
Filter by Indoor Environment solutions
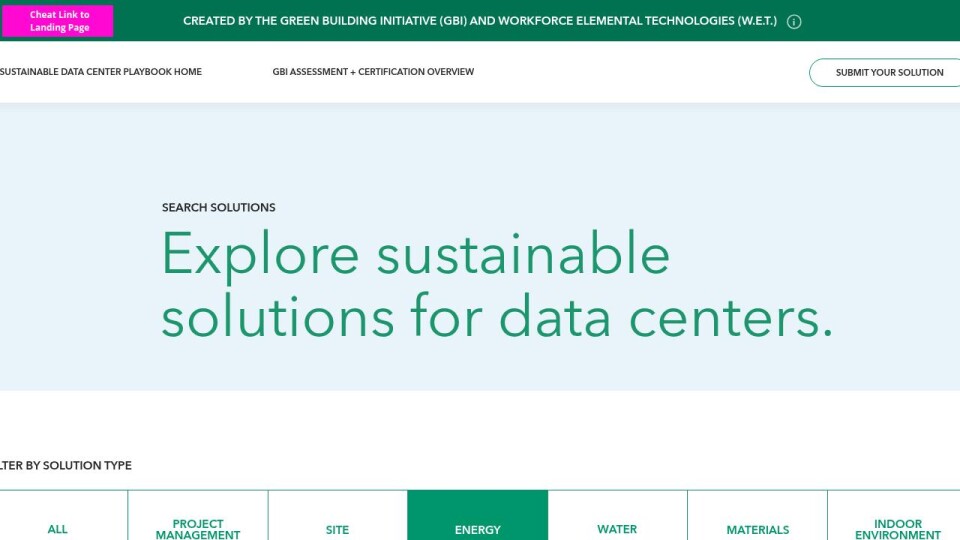897,528
